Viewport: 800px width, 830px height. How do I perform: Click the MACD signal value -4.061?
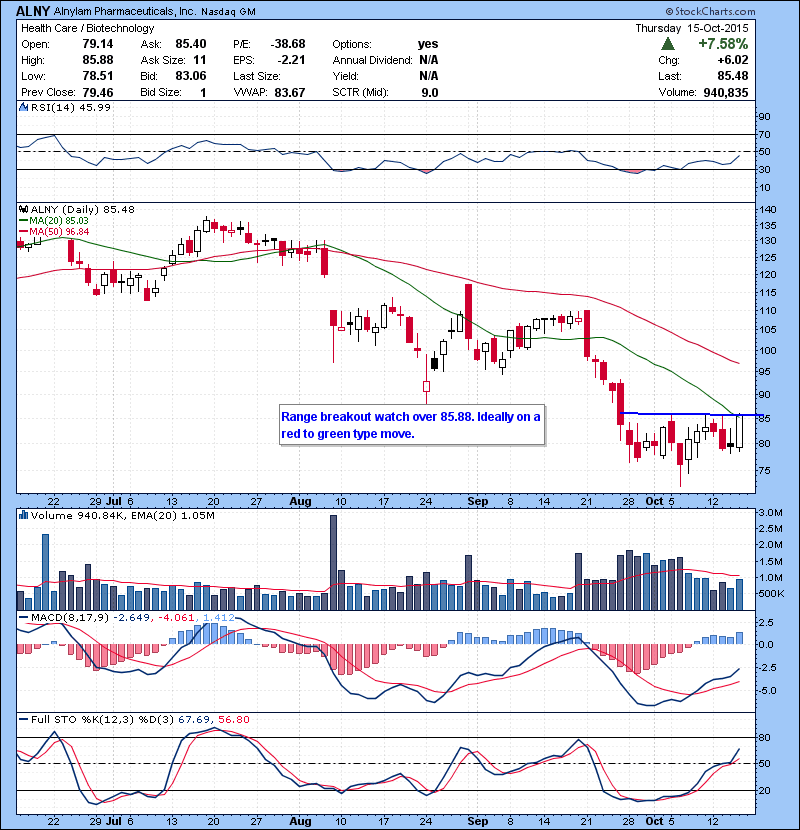coord(176,617)
